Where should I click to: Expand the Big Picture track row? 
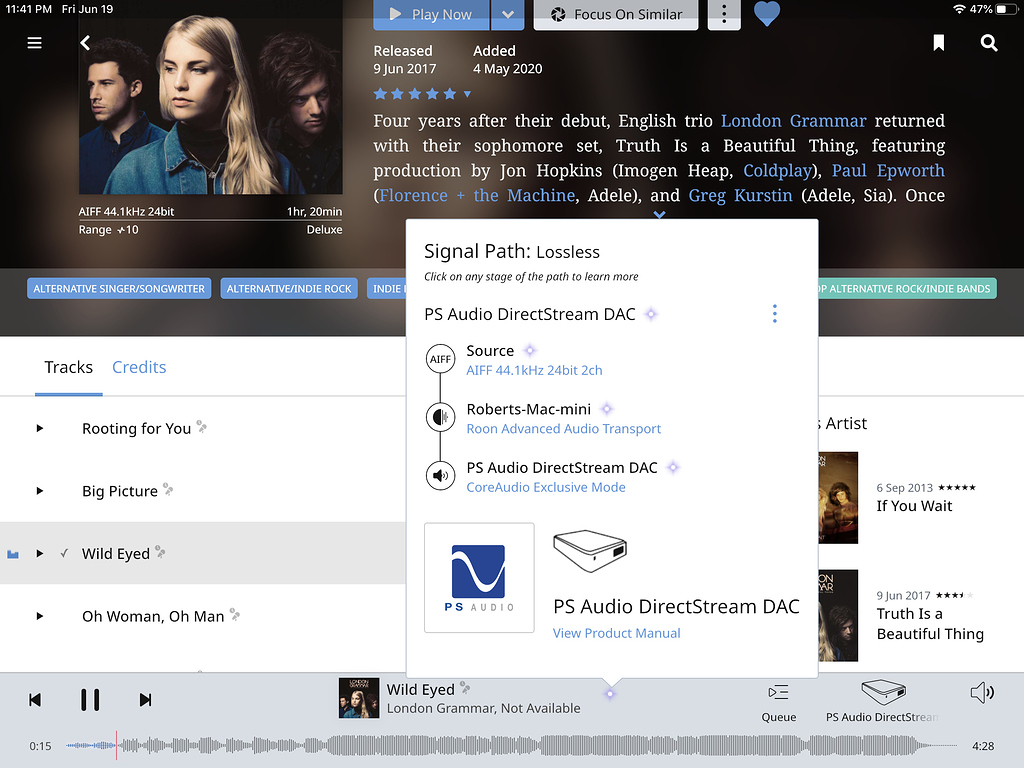coord(40,491)
